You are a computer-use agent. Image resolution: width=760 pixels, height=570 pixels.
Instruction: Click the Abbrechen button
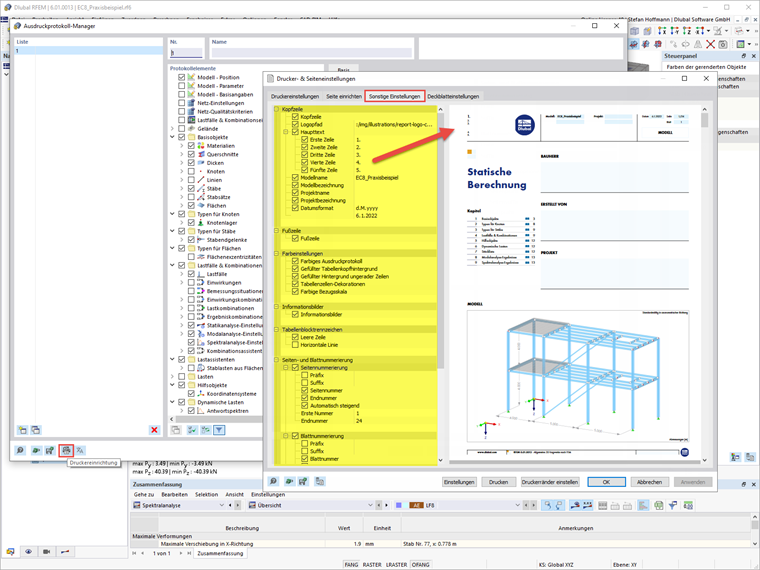point(649,482)
